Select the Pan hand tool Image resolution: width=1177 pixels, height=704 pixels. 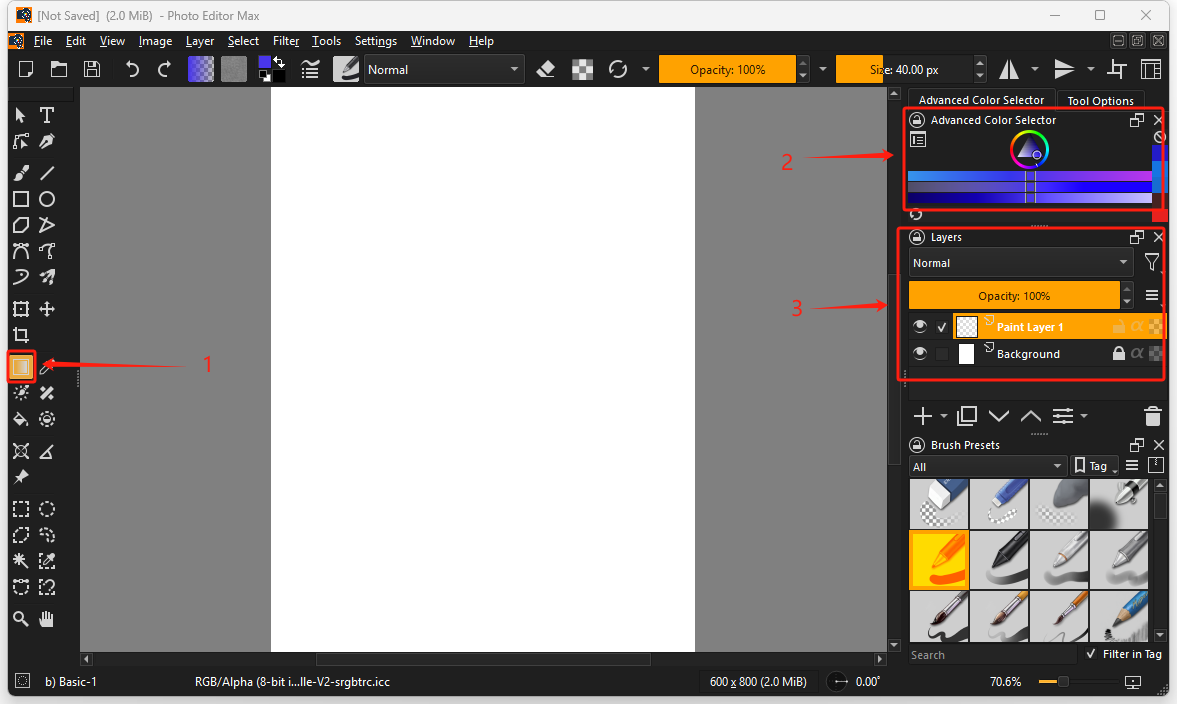47,618
